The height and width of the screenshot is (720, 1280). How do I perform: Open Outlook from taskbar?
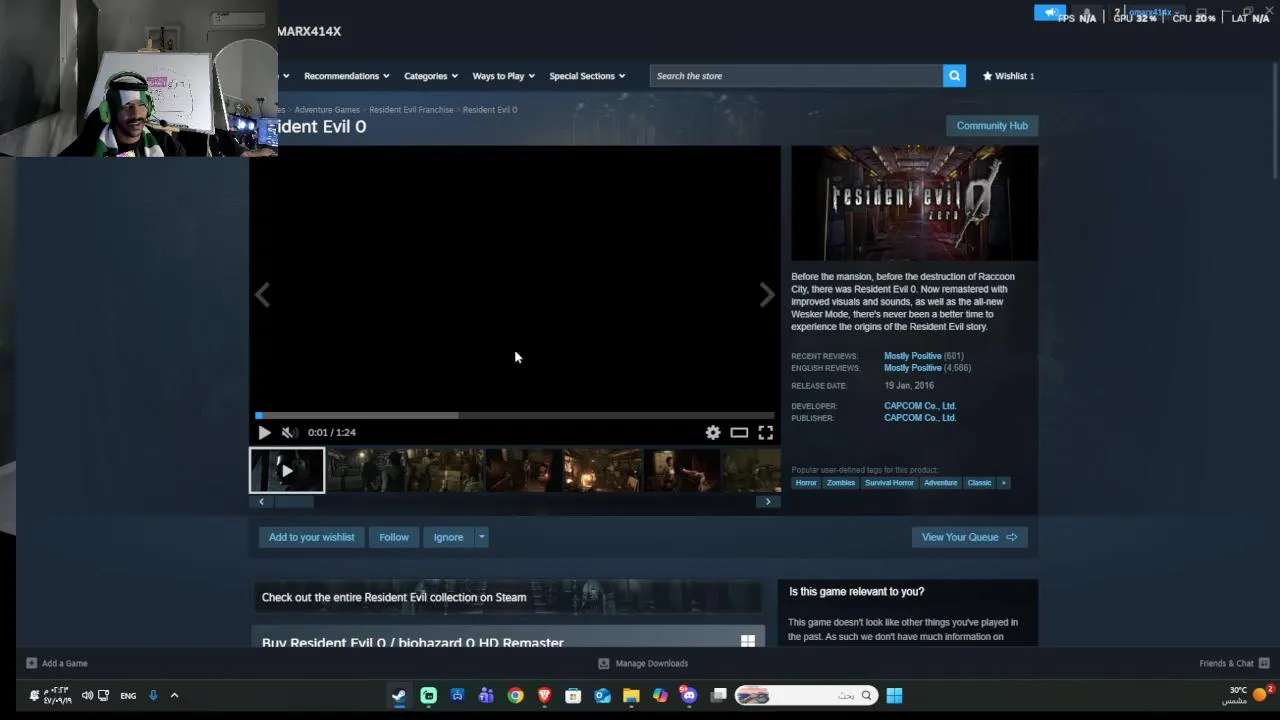602,696
